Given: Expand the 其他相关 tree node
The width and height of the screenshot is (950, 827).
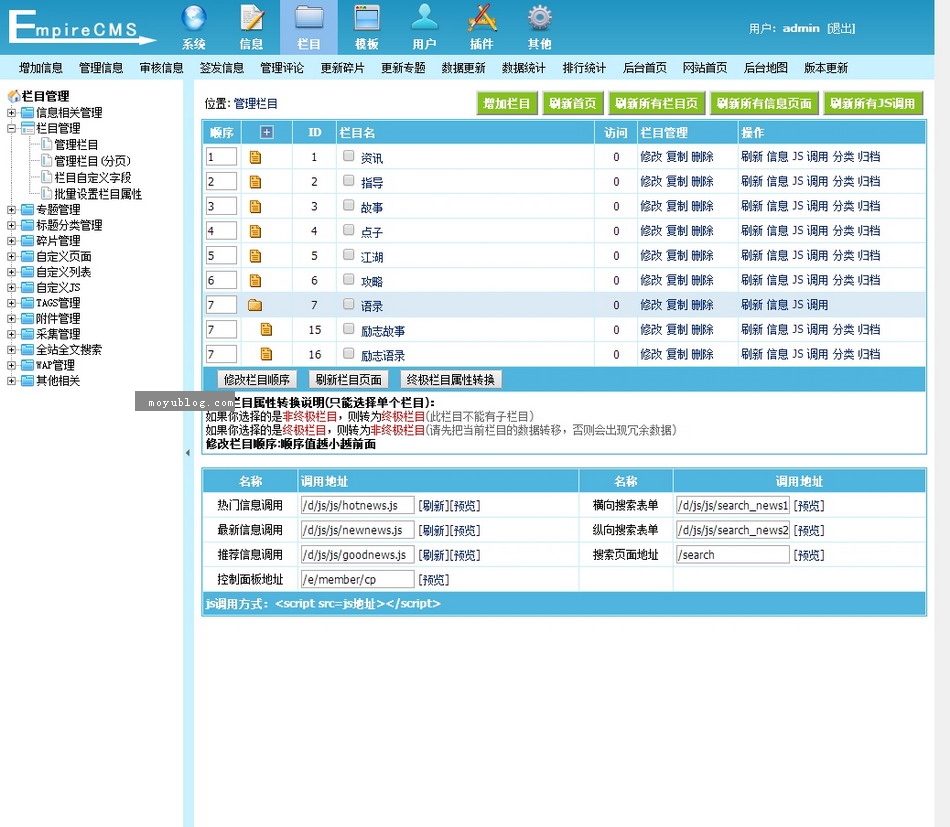Looking at the screenshot, I should (11, 380).
